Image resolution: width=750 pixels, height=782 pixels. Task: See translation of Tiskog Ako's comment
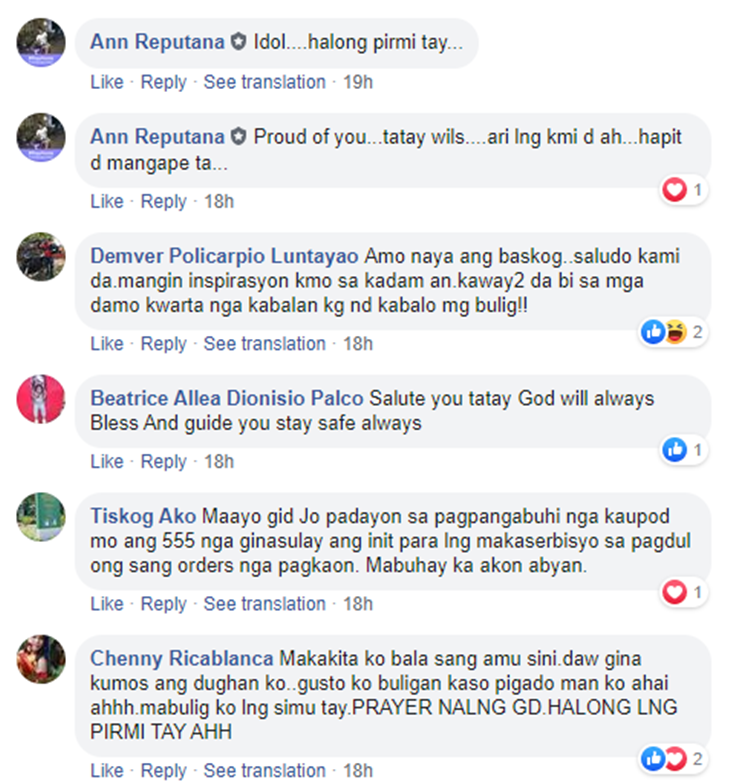pyautogui.click(x=264, y=604)
